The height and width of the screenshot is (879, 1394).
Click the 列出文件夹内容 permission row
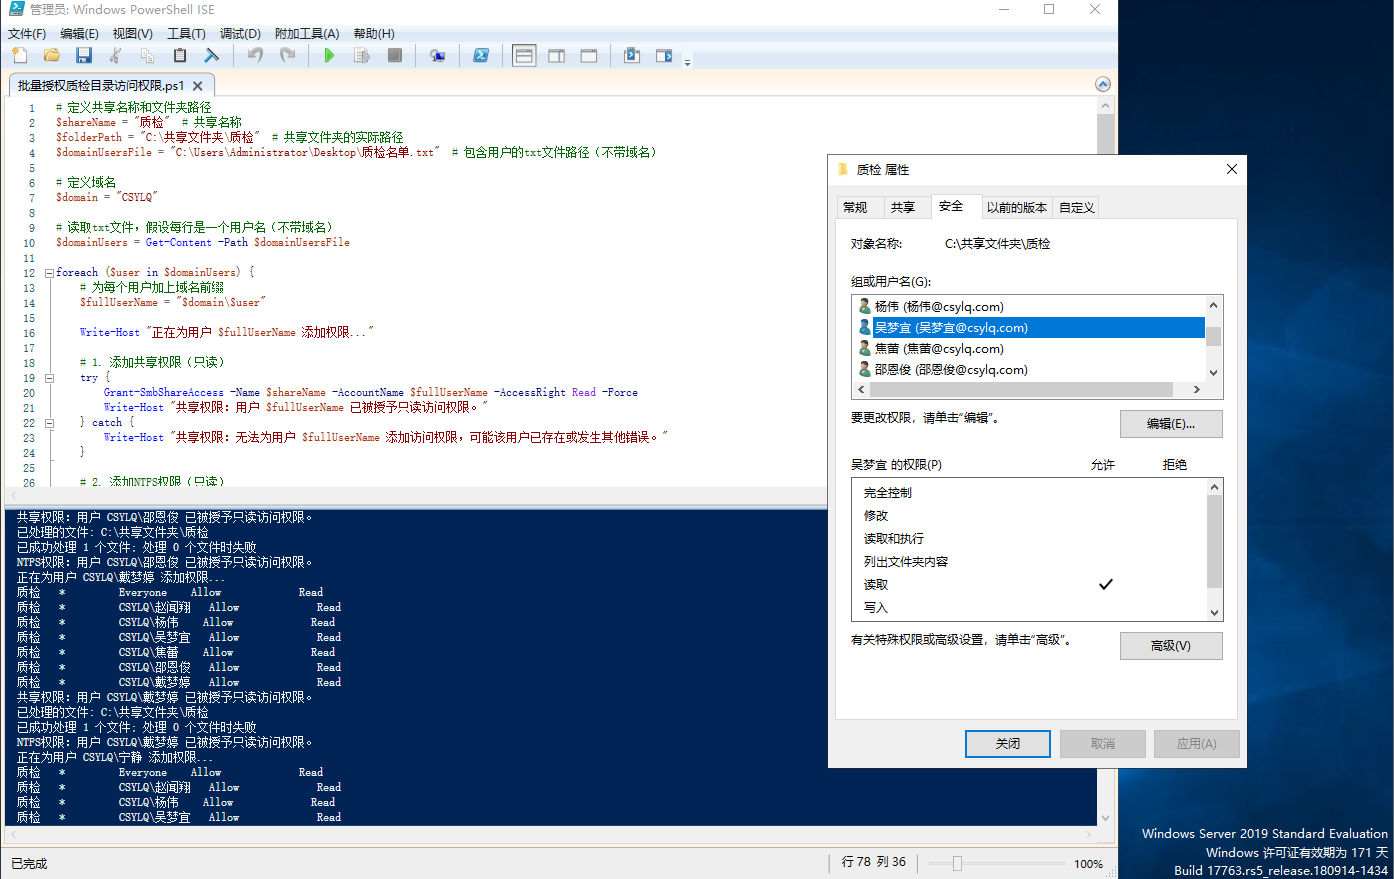click(x=1030, y=562)
